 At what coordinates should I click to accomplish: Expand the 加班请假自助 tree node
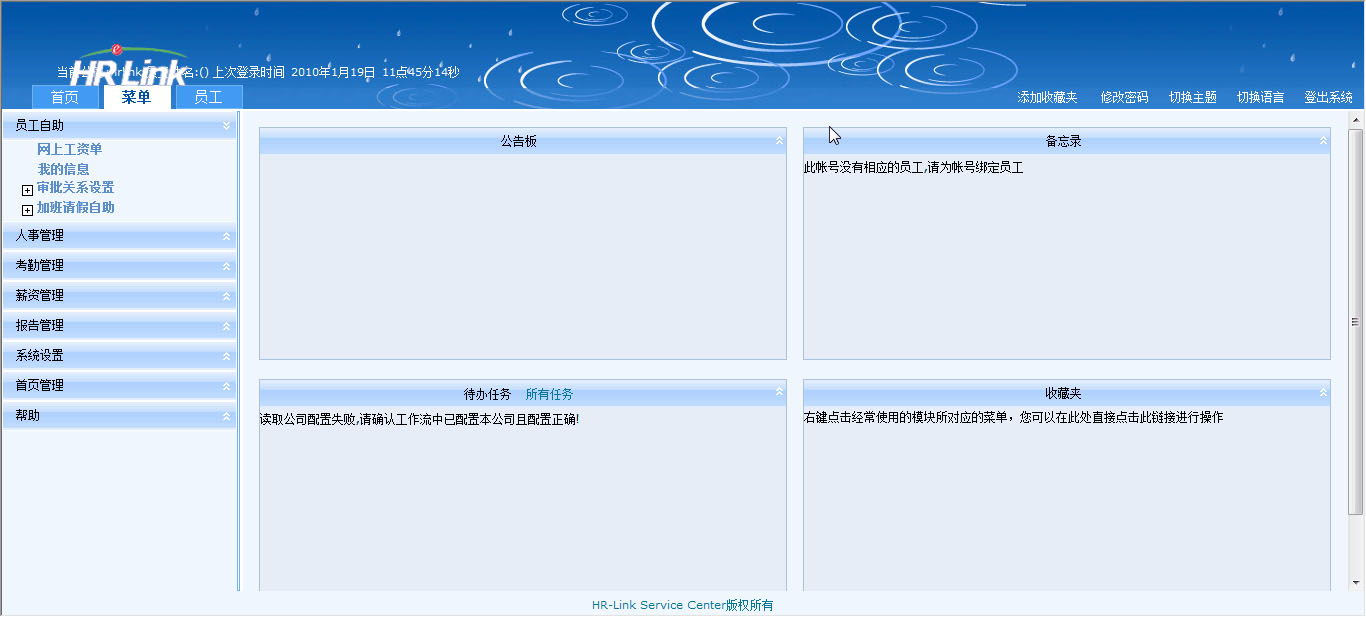click(x=27, y=210)
